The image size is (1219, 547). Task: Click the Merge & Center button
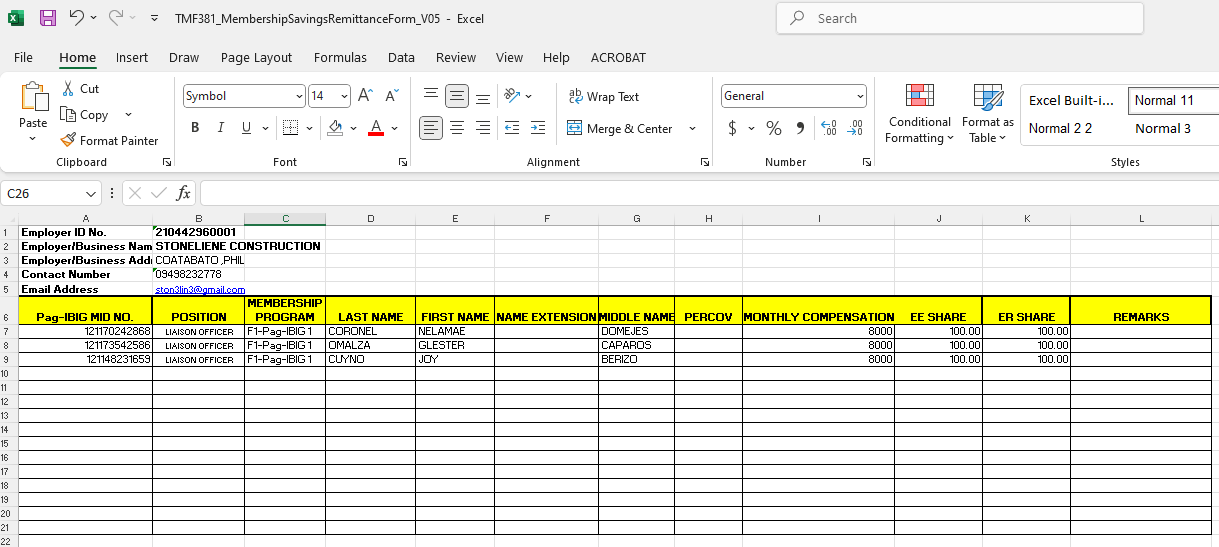(x=620, y=128)
